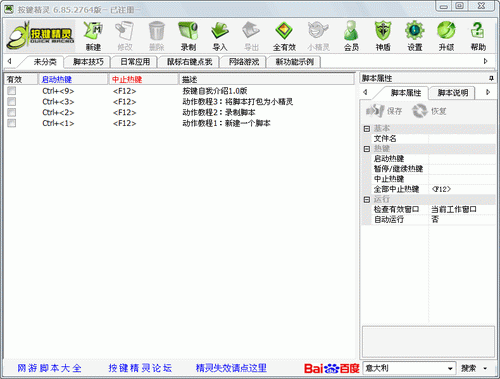
Task: Select description 按键自我介绍1.0版
Action: click(x=215, y=91)
